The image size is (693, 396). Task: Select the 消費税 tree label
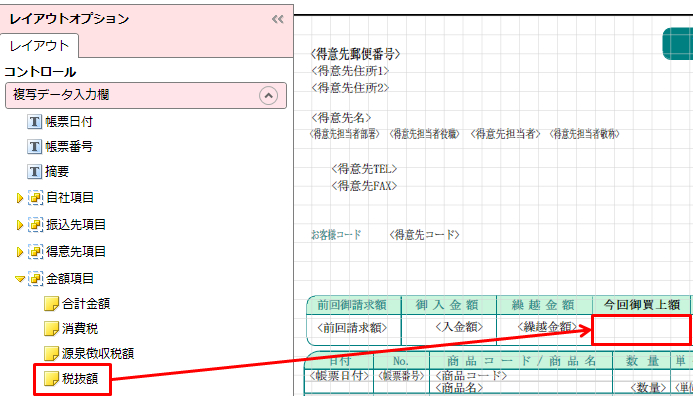tap(80, 329)
